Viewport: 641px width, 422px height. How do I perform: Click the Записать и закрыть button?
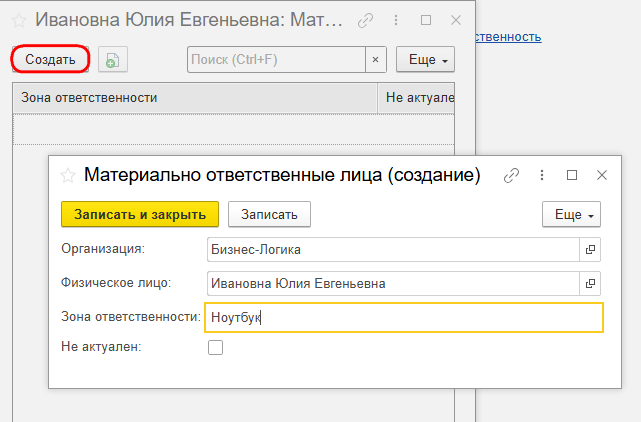tap(140, 214)
